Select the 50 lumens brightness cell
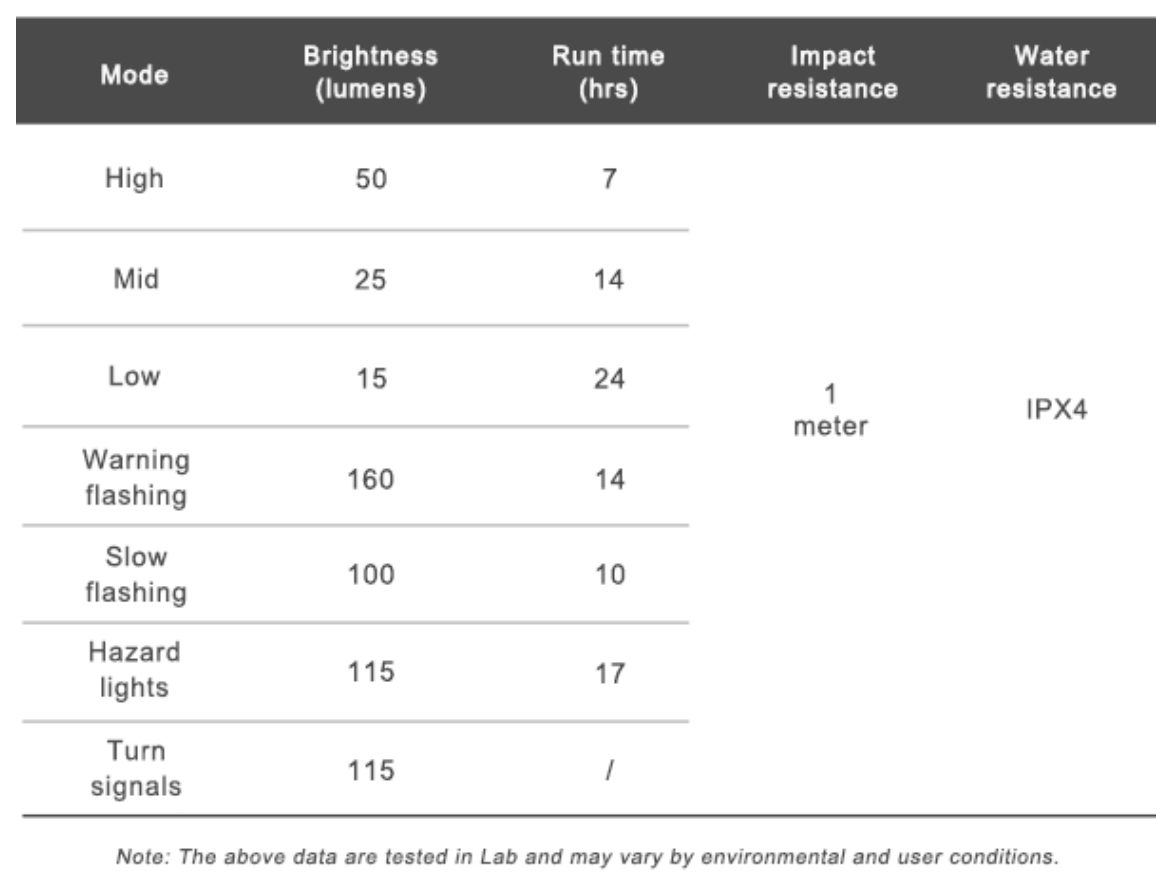Viewport: 1176px width, 890px height. point(370,182)
